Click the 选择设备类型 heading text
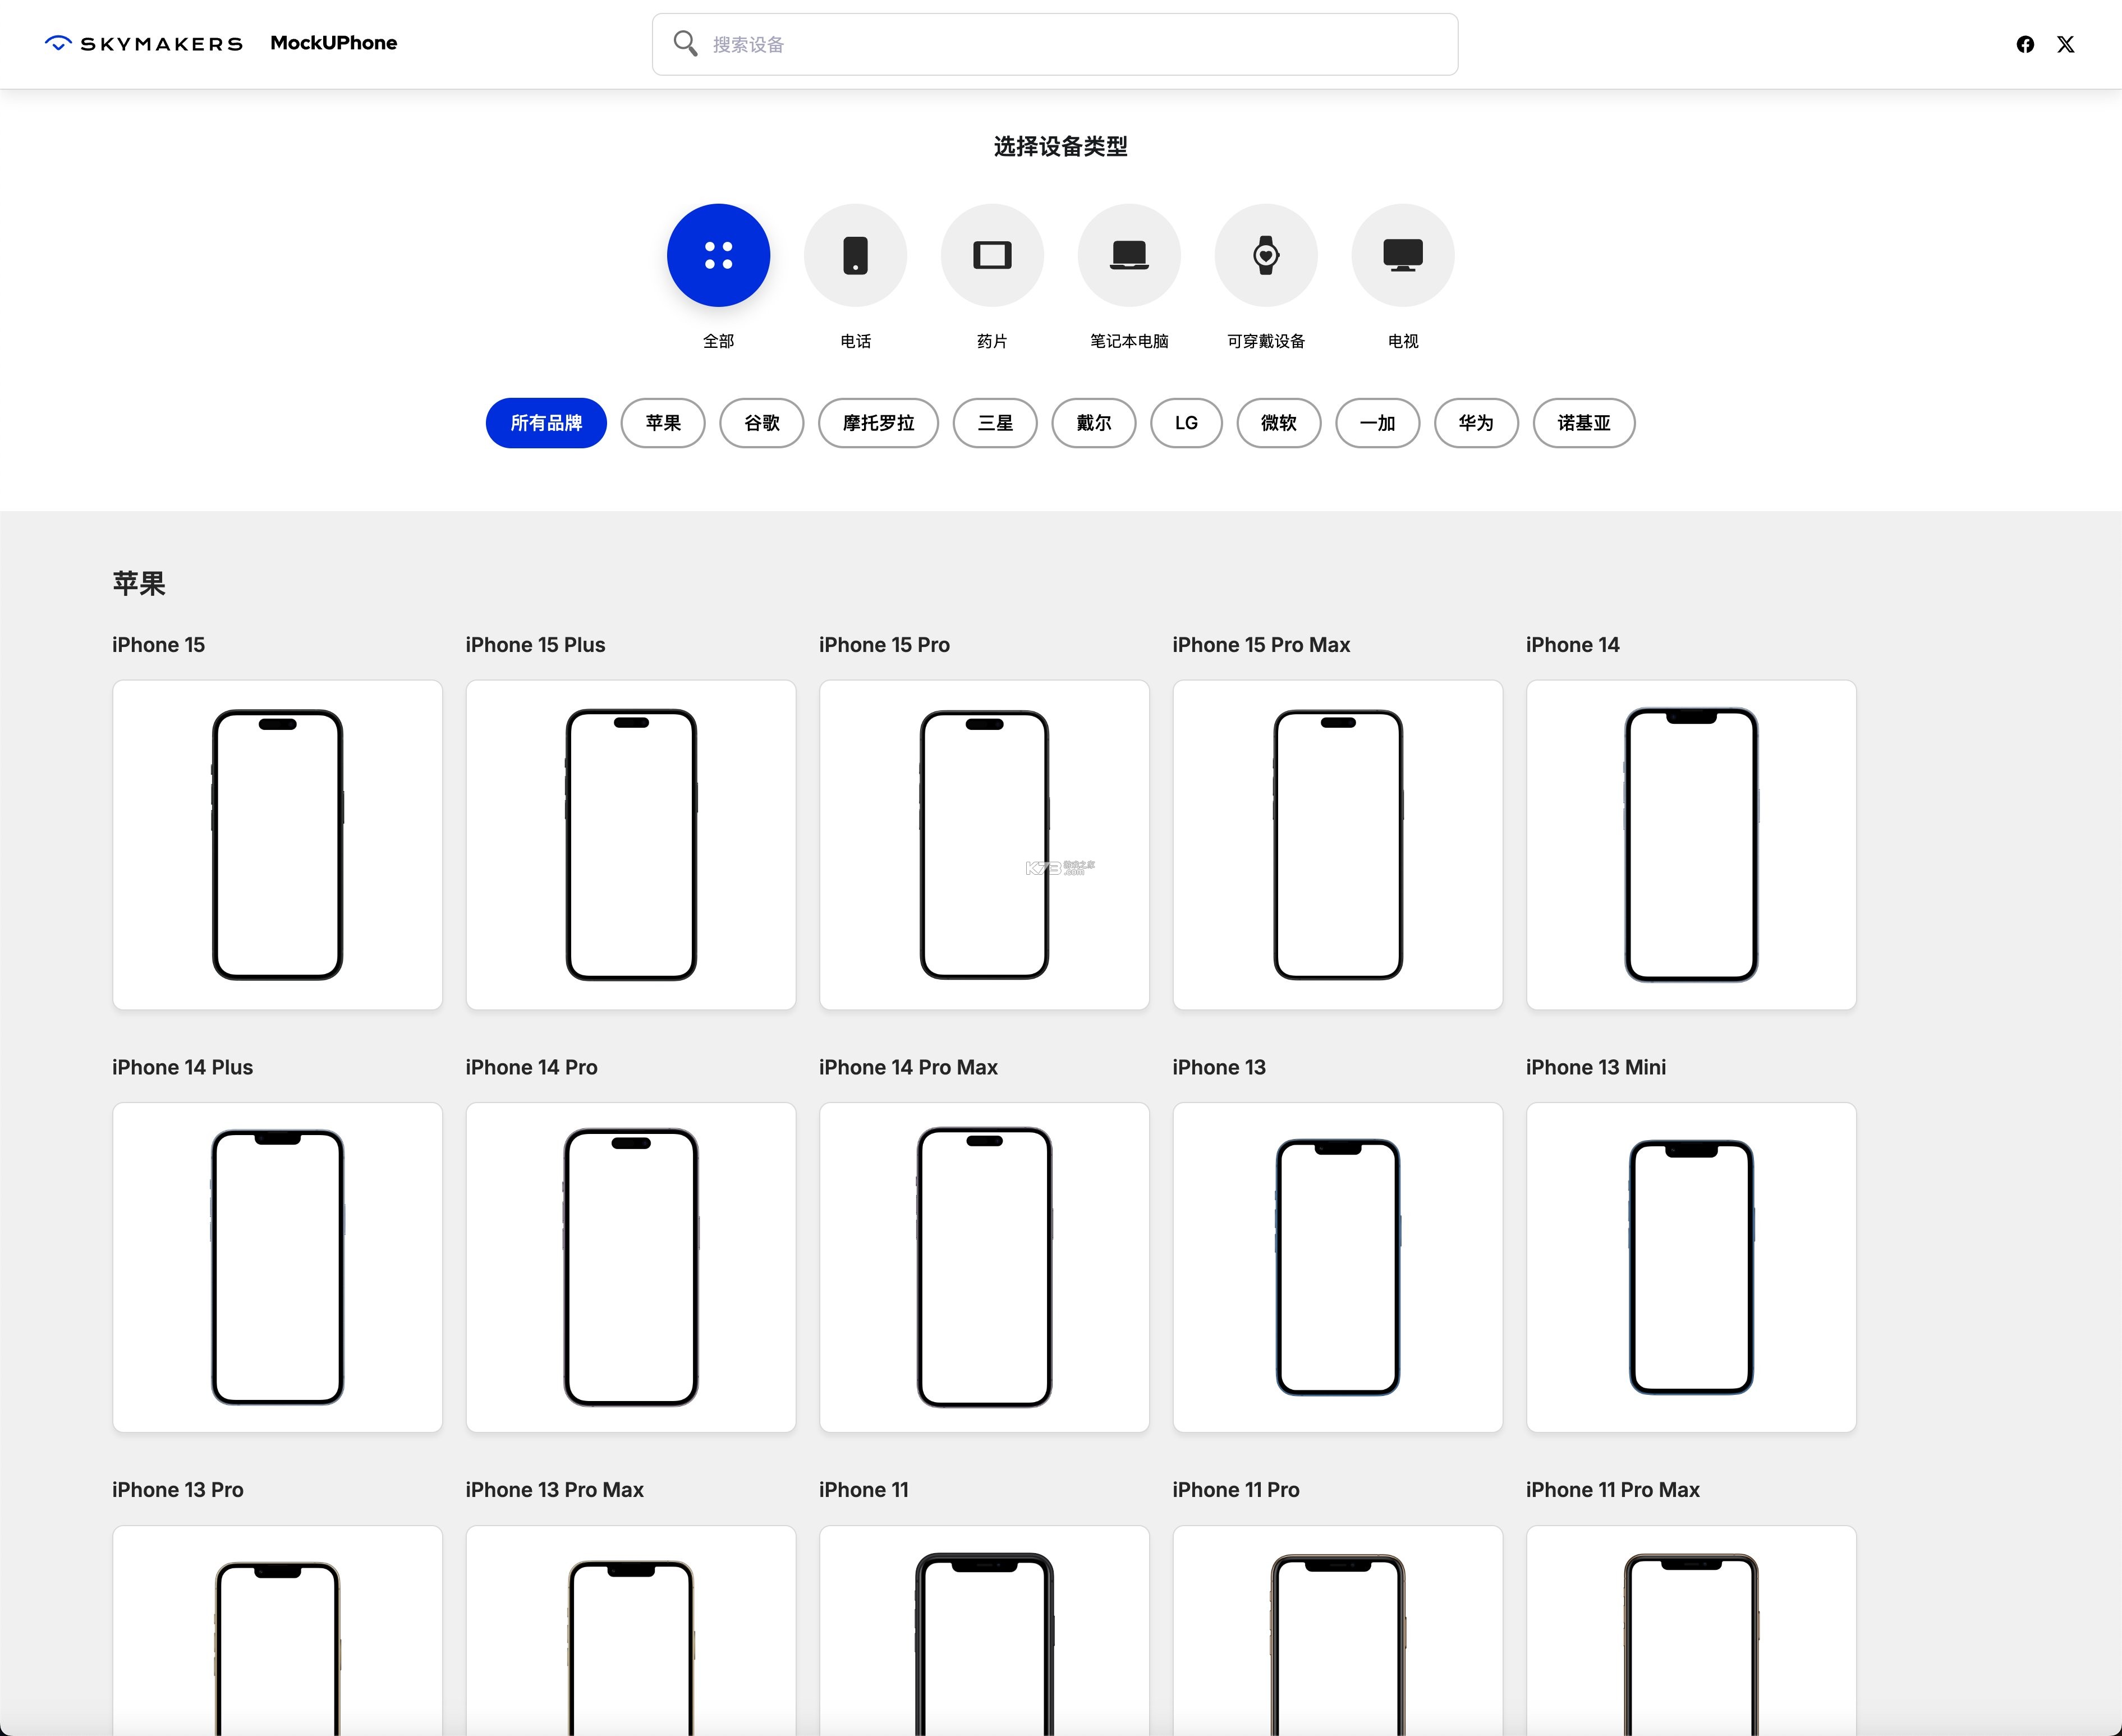Screen dimensions: 2122x1736 (1061, 146)
